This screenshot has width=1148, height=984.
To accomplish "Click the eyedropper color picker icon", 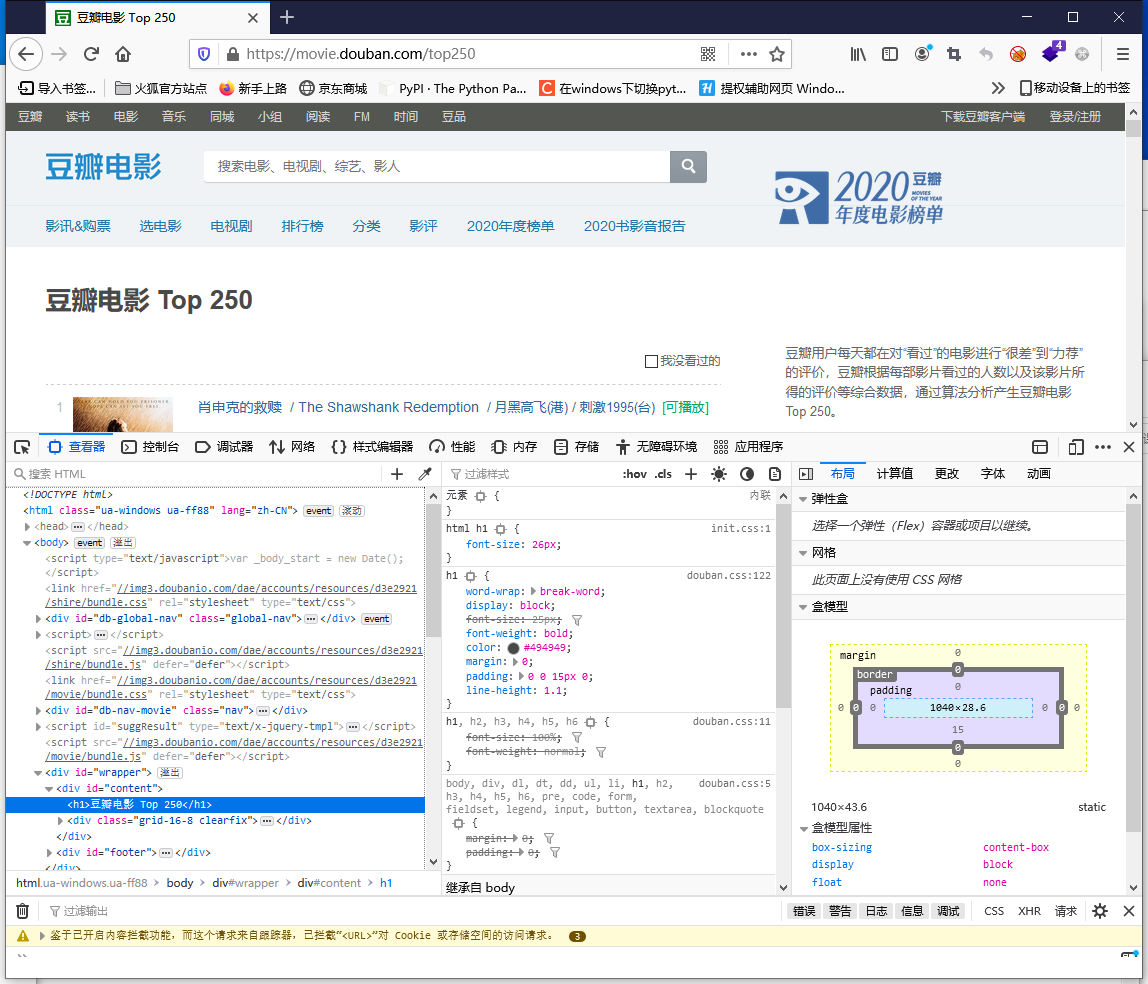I will [424, 474].
